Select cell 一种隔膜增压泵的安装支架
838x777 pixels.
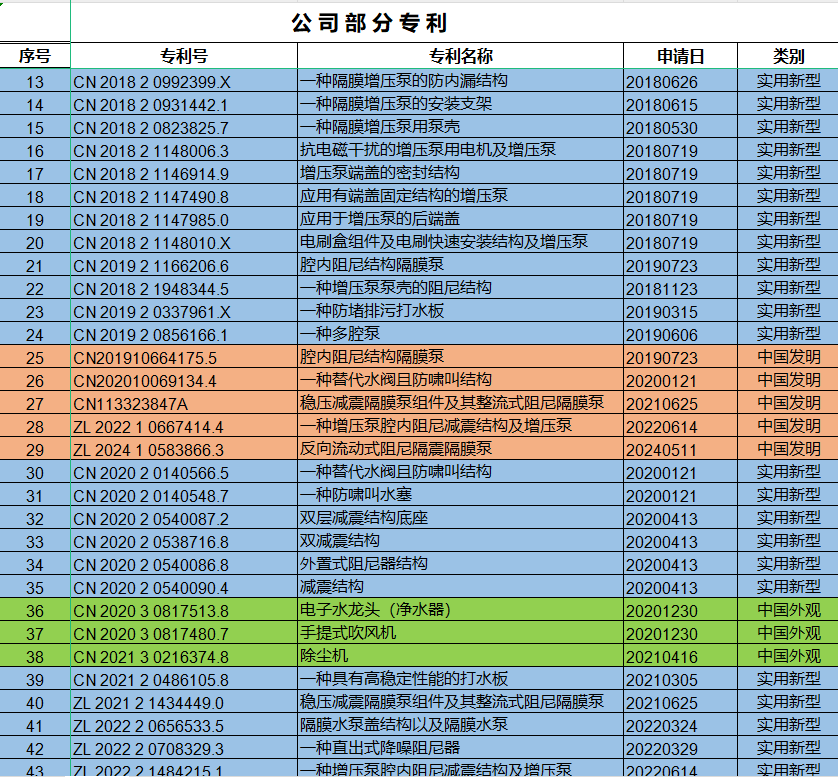(460, 104)
